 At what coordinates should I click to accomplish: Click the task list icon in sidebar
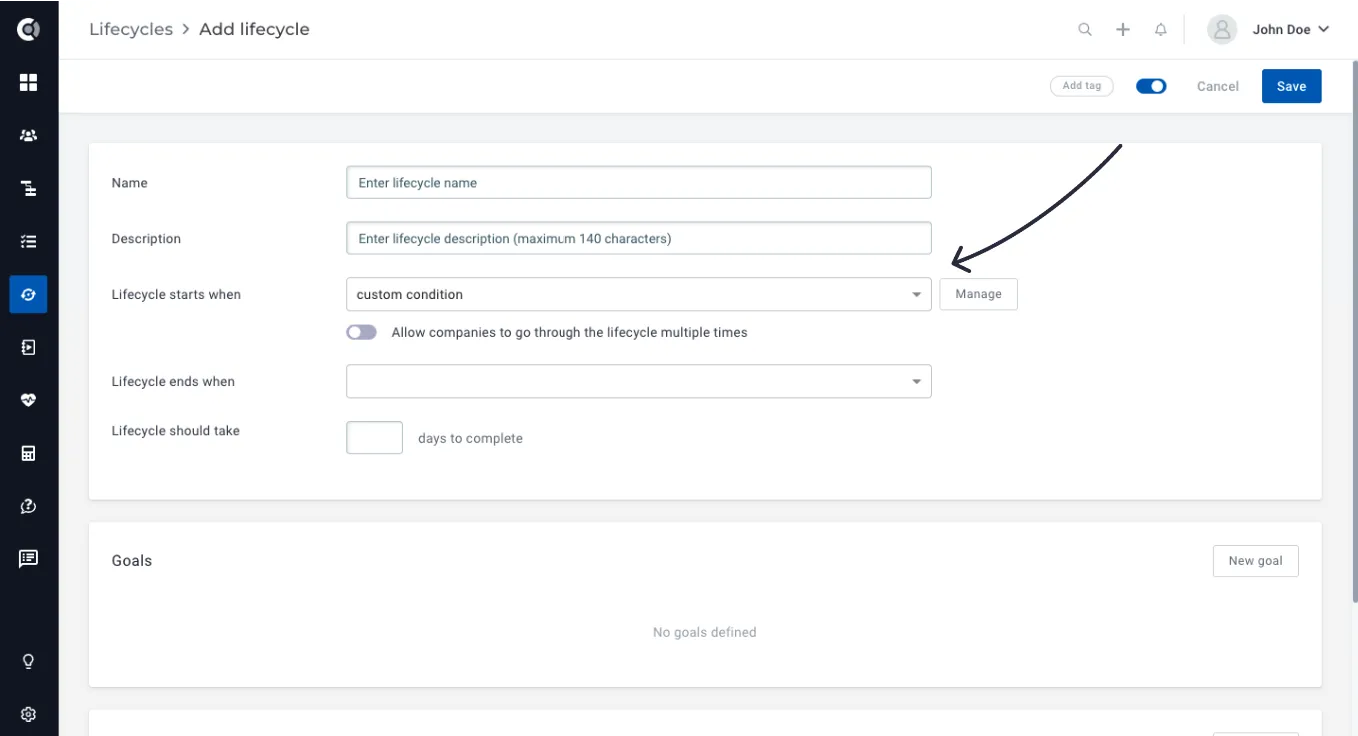[x=28, y=241]
